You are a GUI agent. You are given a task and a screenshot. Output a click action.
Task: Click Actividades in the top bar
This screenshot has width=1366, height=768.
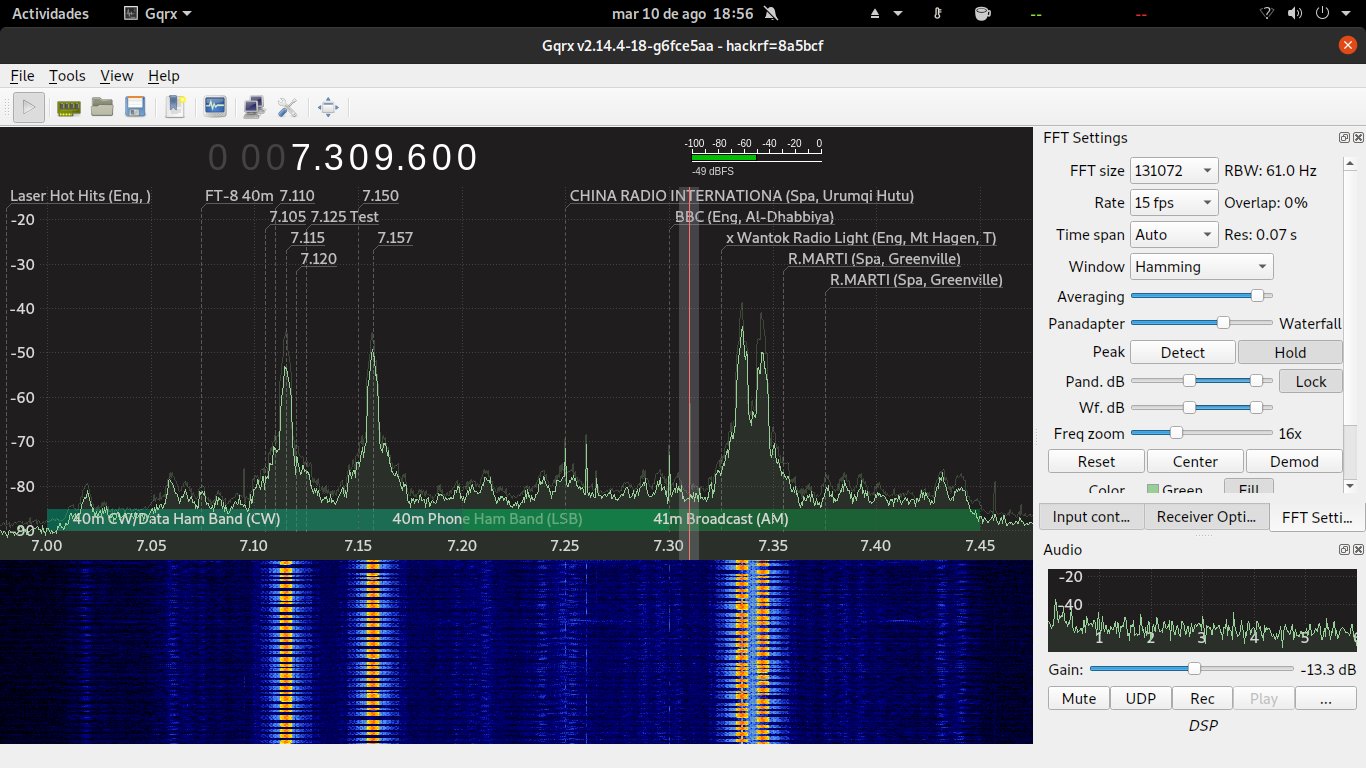pos(50,13)
